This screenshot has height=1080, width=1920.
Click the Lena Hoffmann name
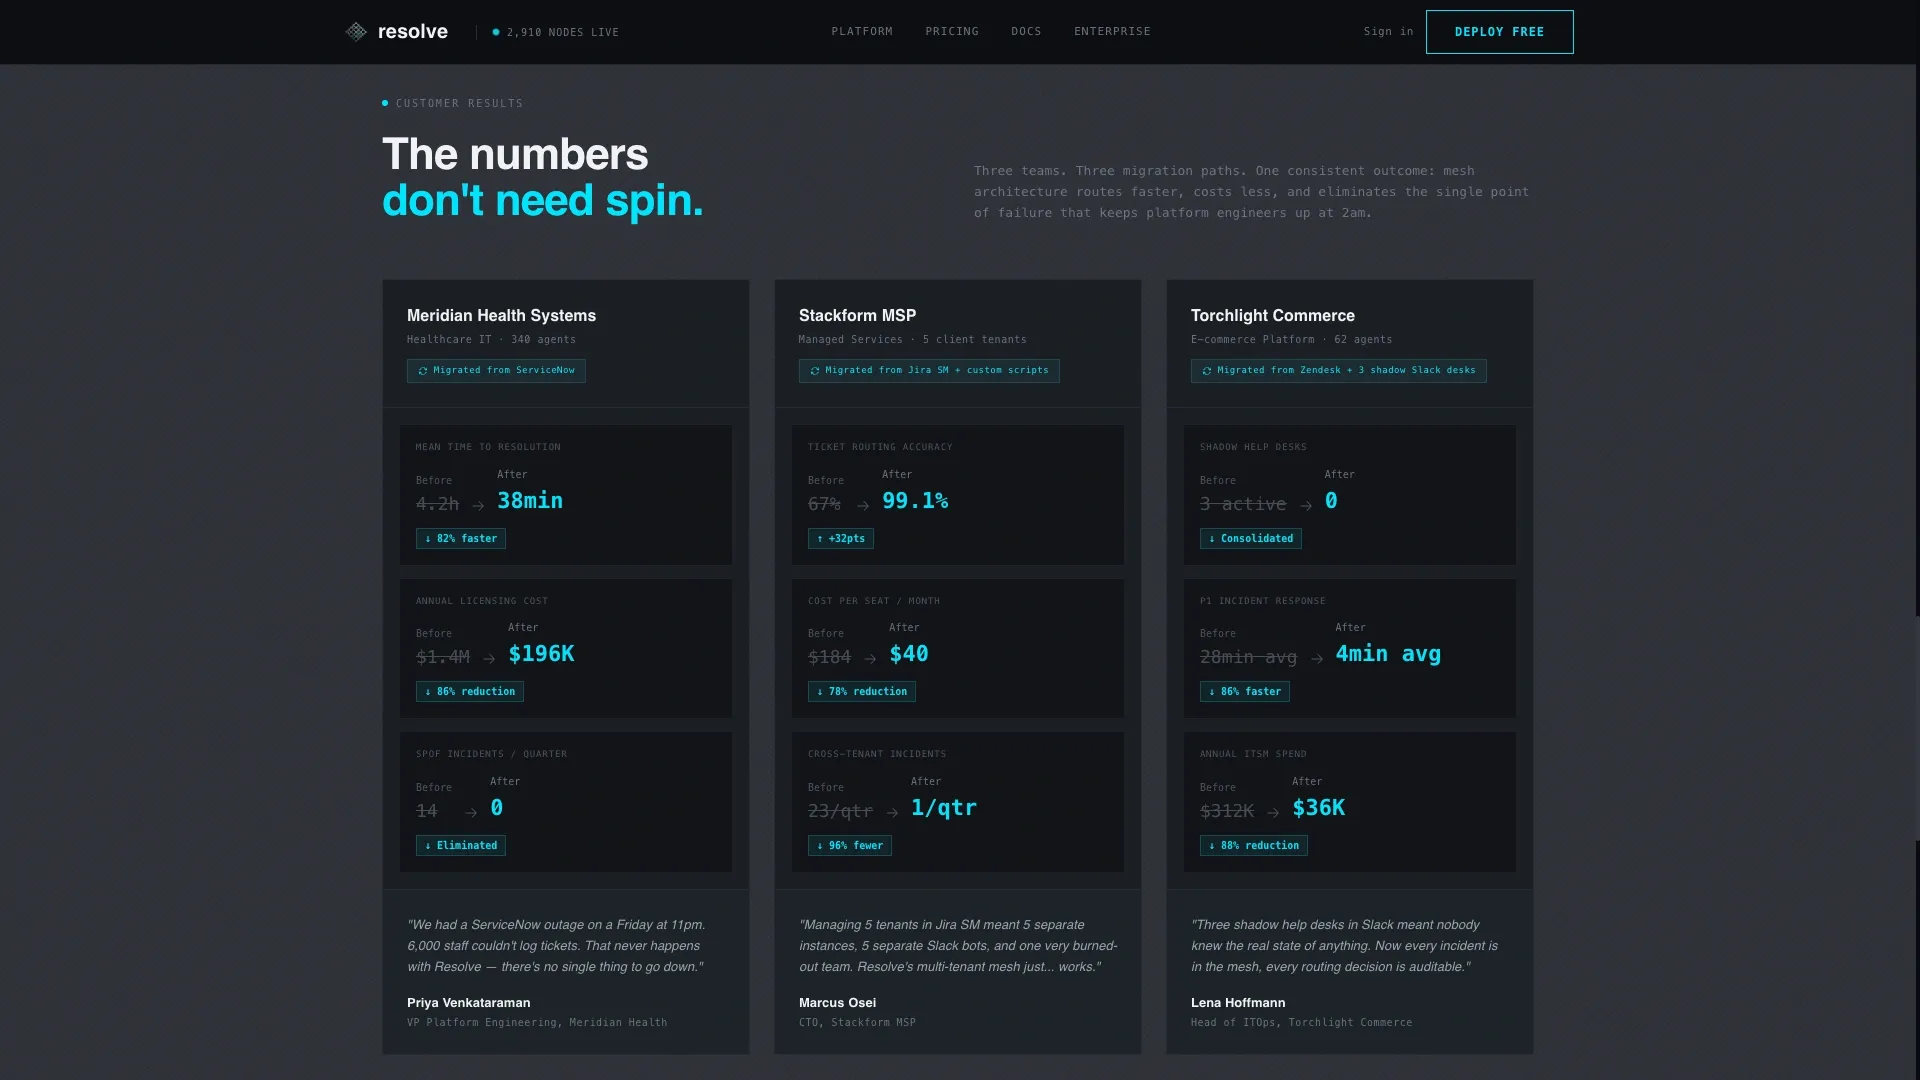pos(1238,1003)
